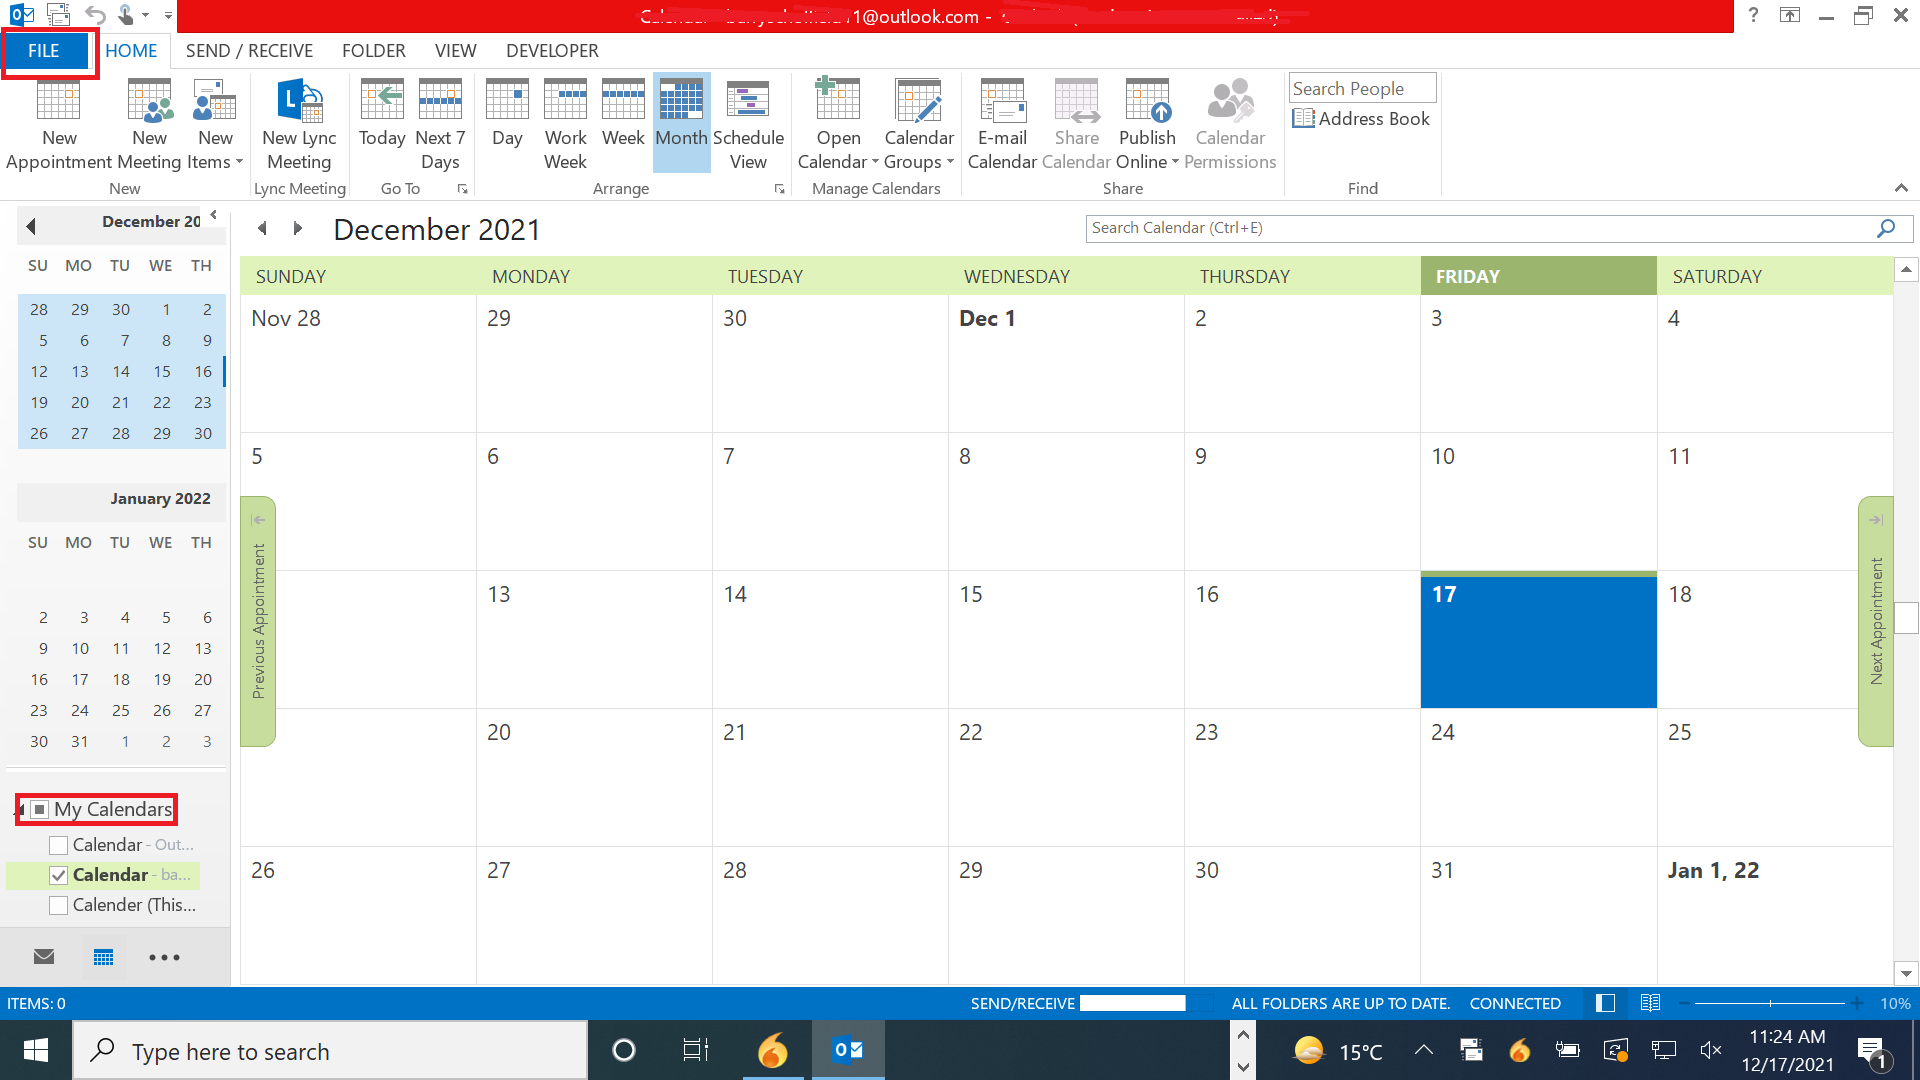Adjust the zoom slider in status bar
This screenshot has width=1920, height=1080.
click(x=1769, y=1003)
